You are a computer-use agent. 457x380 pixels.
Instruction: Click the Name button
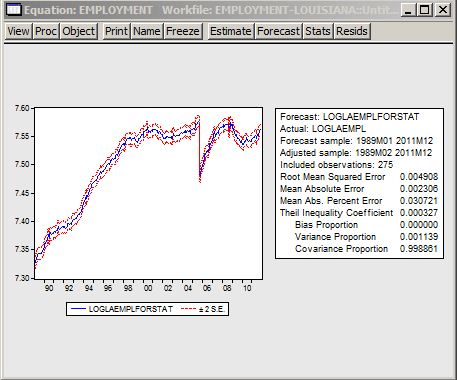[x=147, y=31]
